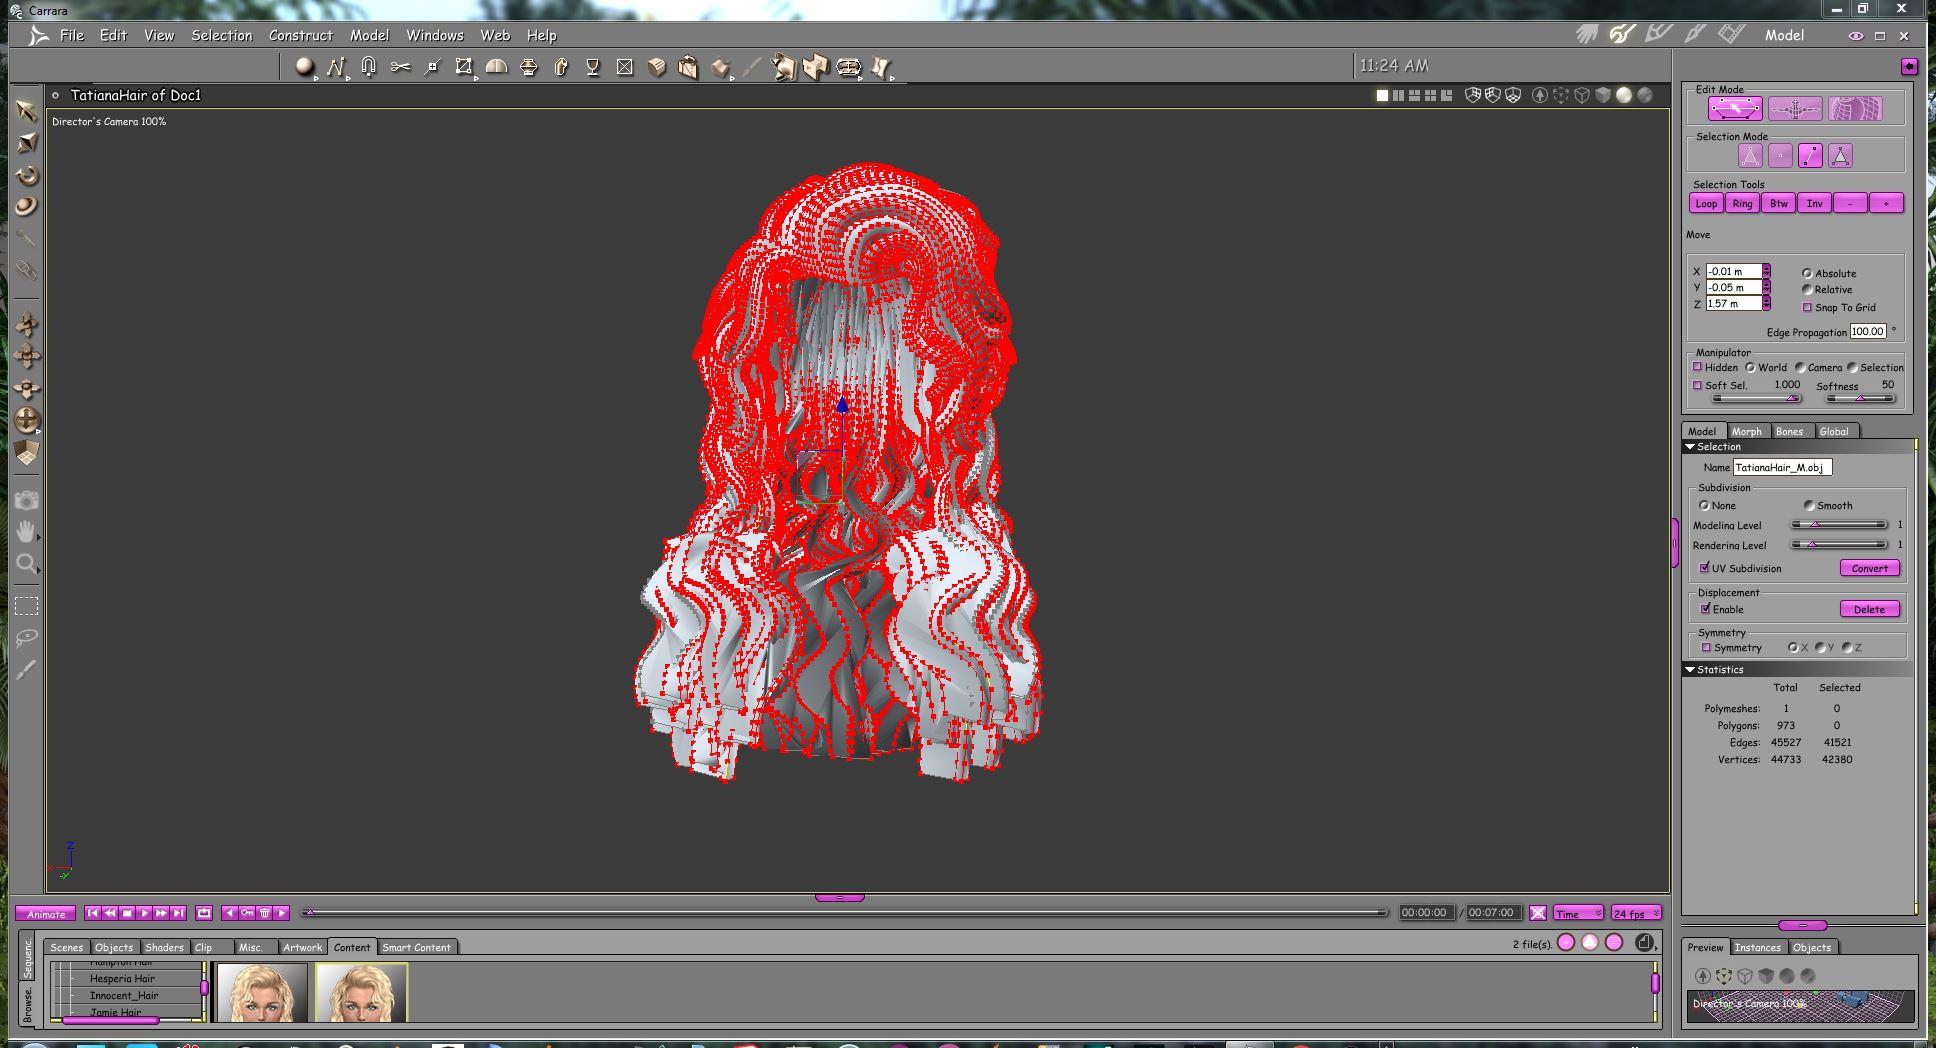Activate the magnifier zoom tool
1936x1048 pixels.
pyautogui.click(x=27, y=564)
